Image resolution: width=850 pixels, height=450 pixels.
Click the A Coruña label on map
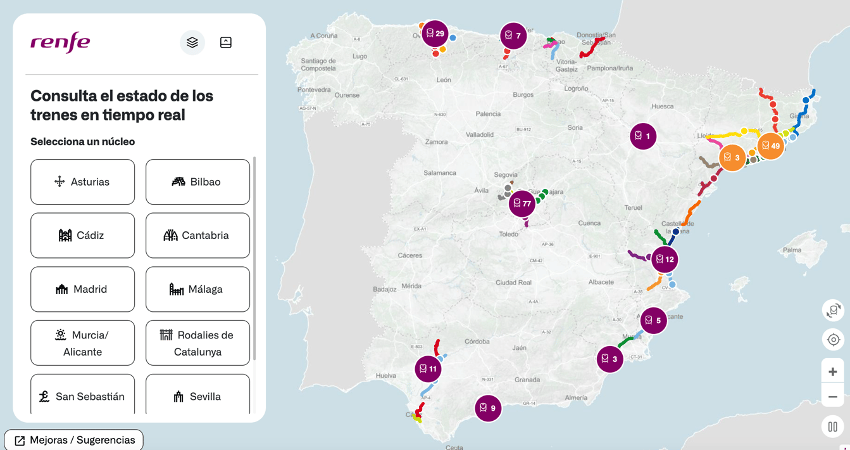click(x=324, y=36)
